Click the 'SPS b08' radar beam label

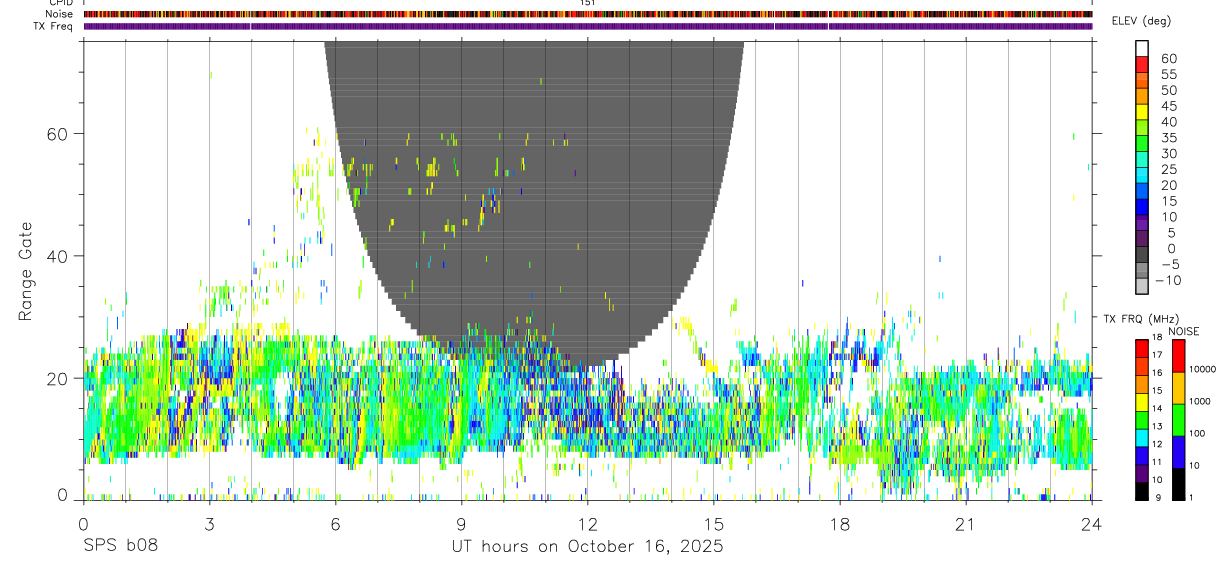pos(120,547)
